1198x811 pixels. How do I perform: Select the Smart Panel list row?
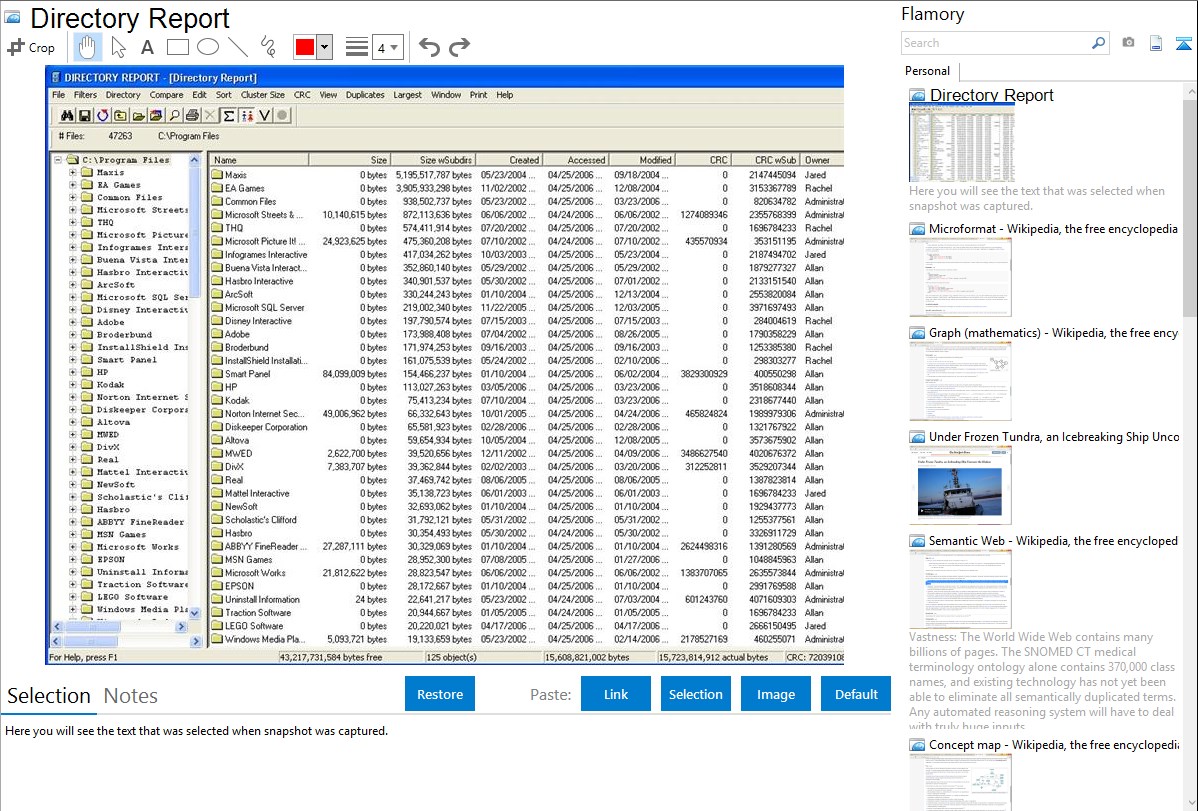click(527, 374)
